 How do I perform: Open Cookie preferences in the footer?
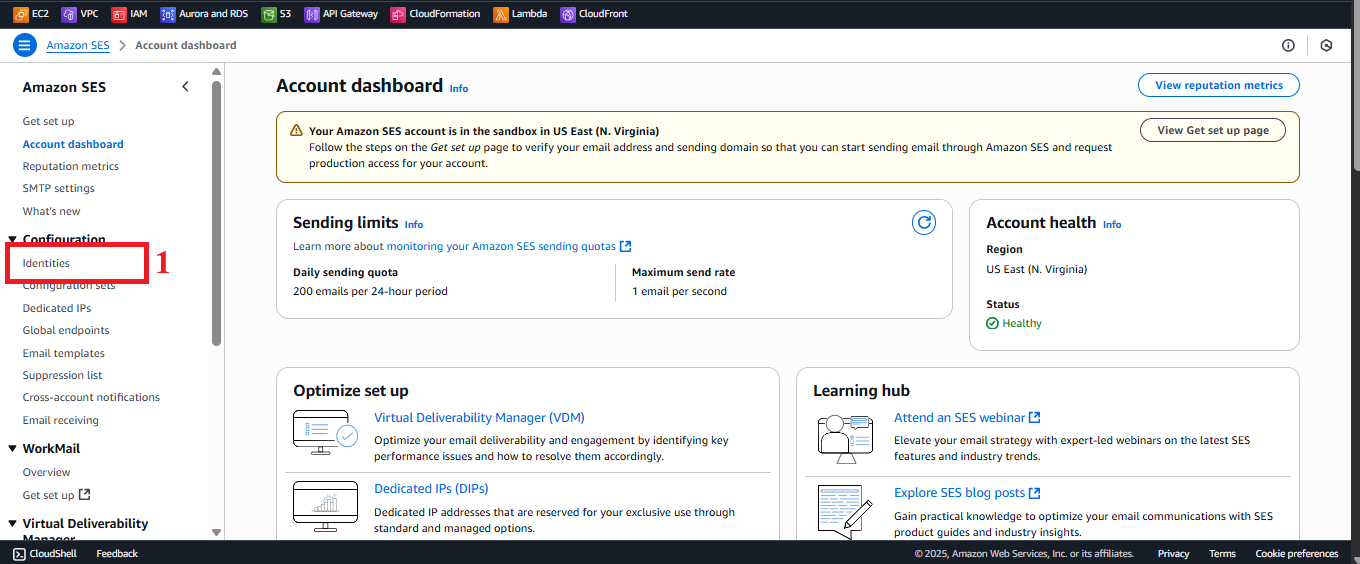tap(1297, 553)
